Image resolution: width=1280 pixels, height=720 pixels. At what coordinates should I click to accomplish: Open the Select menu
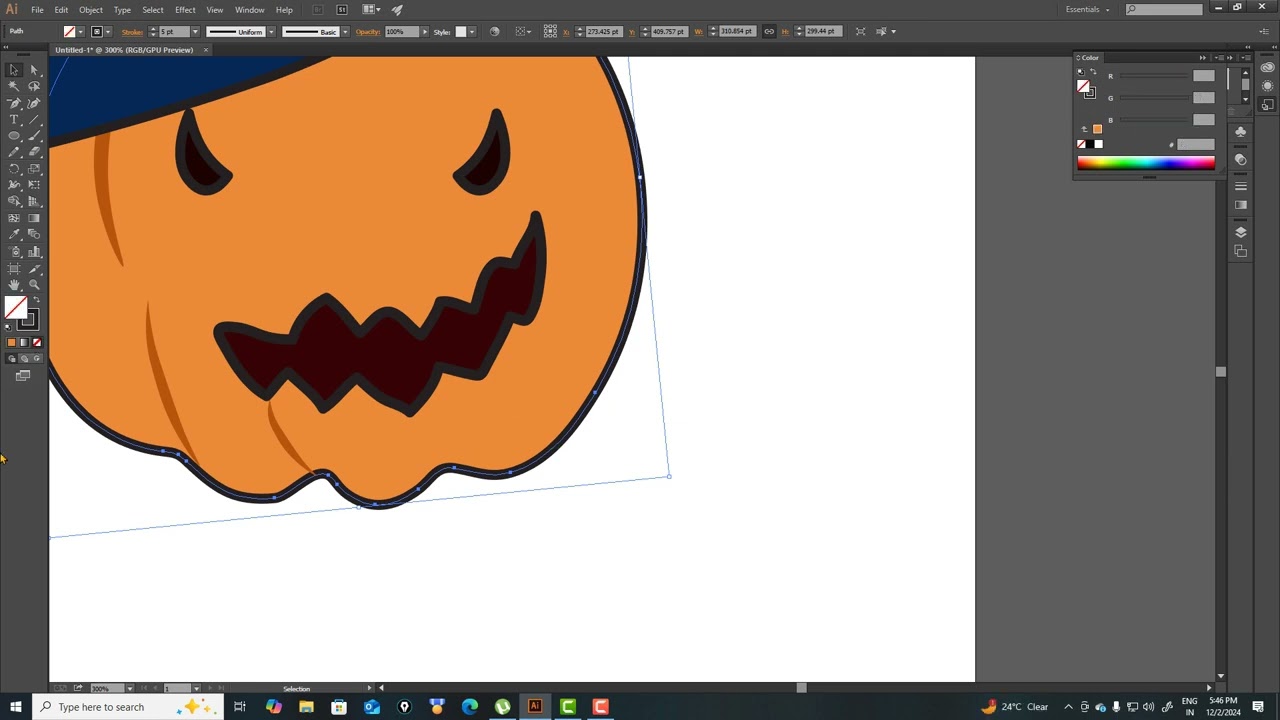pos(153,10)
